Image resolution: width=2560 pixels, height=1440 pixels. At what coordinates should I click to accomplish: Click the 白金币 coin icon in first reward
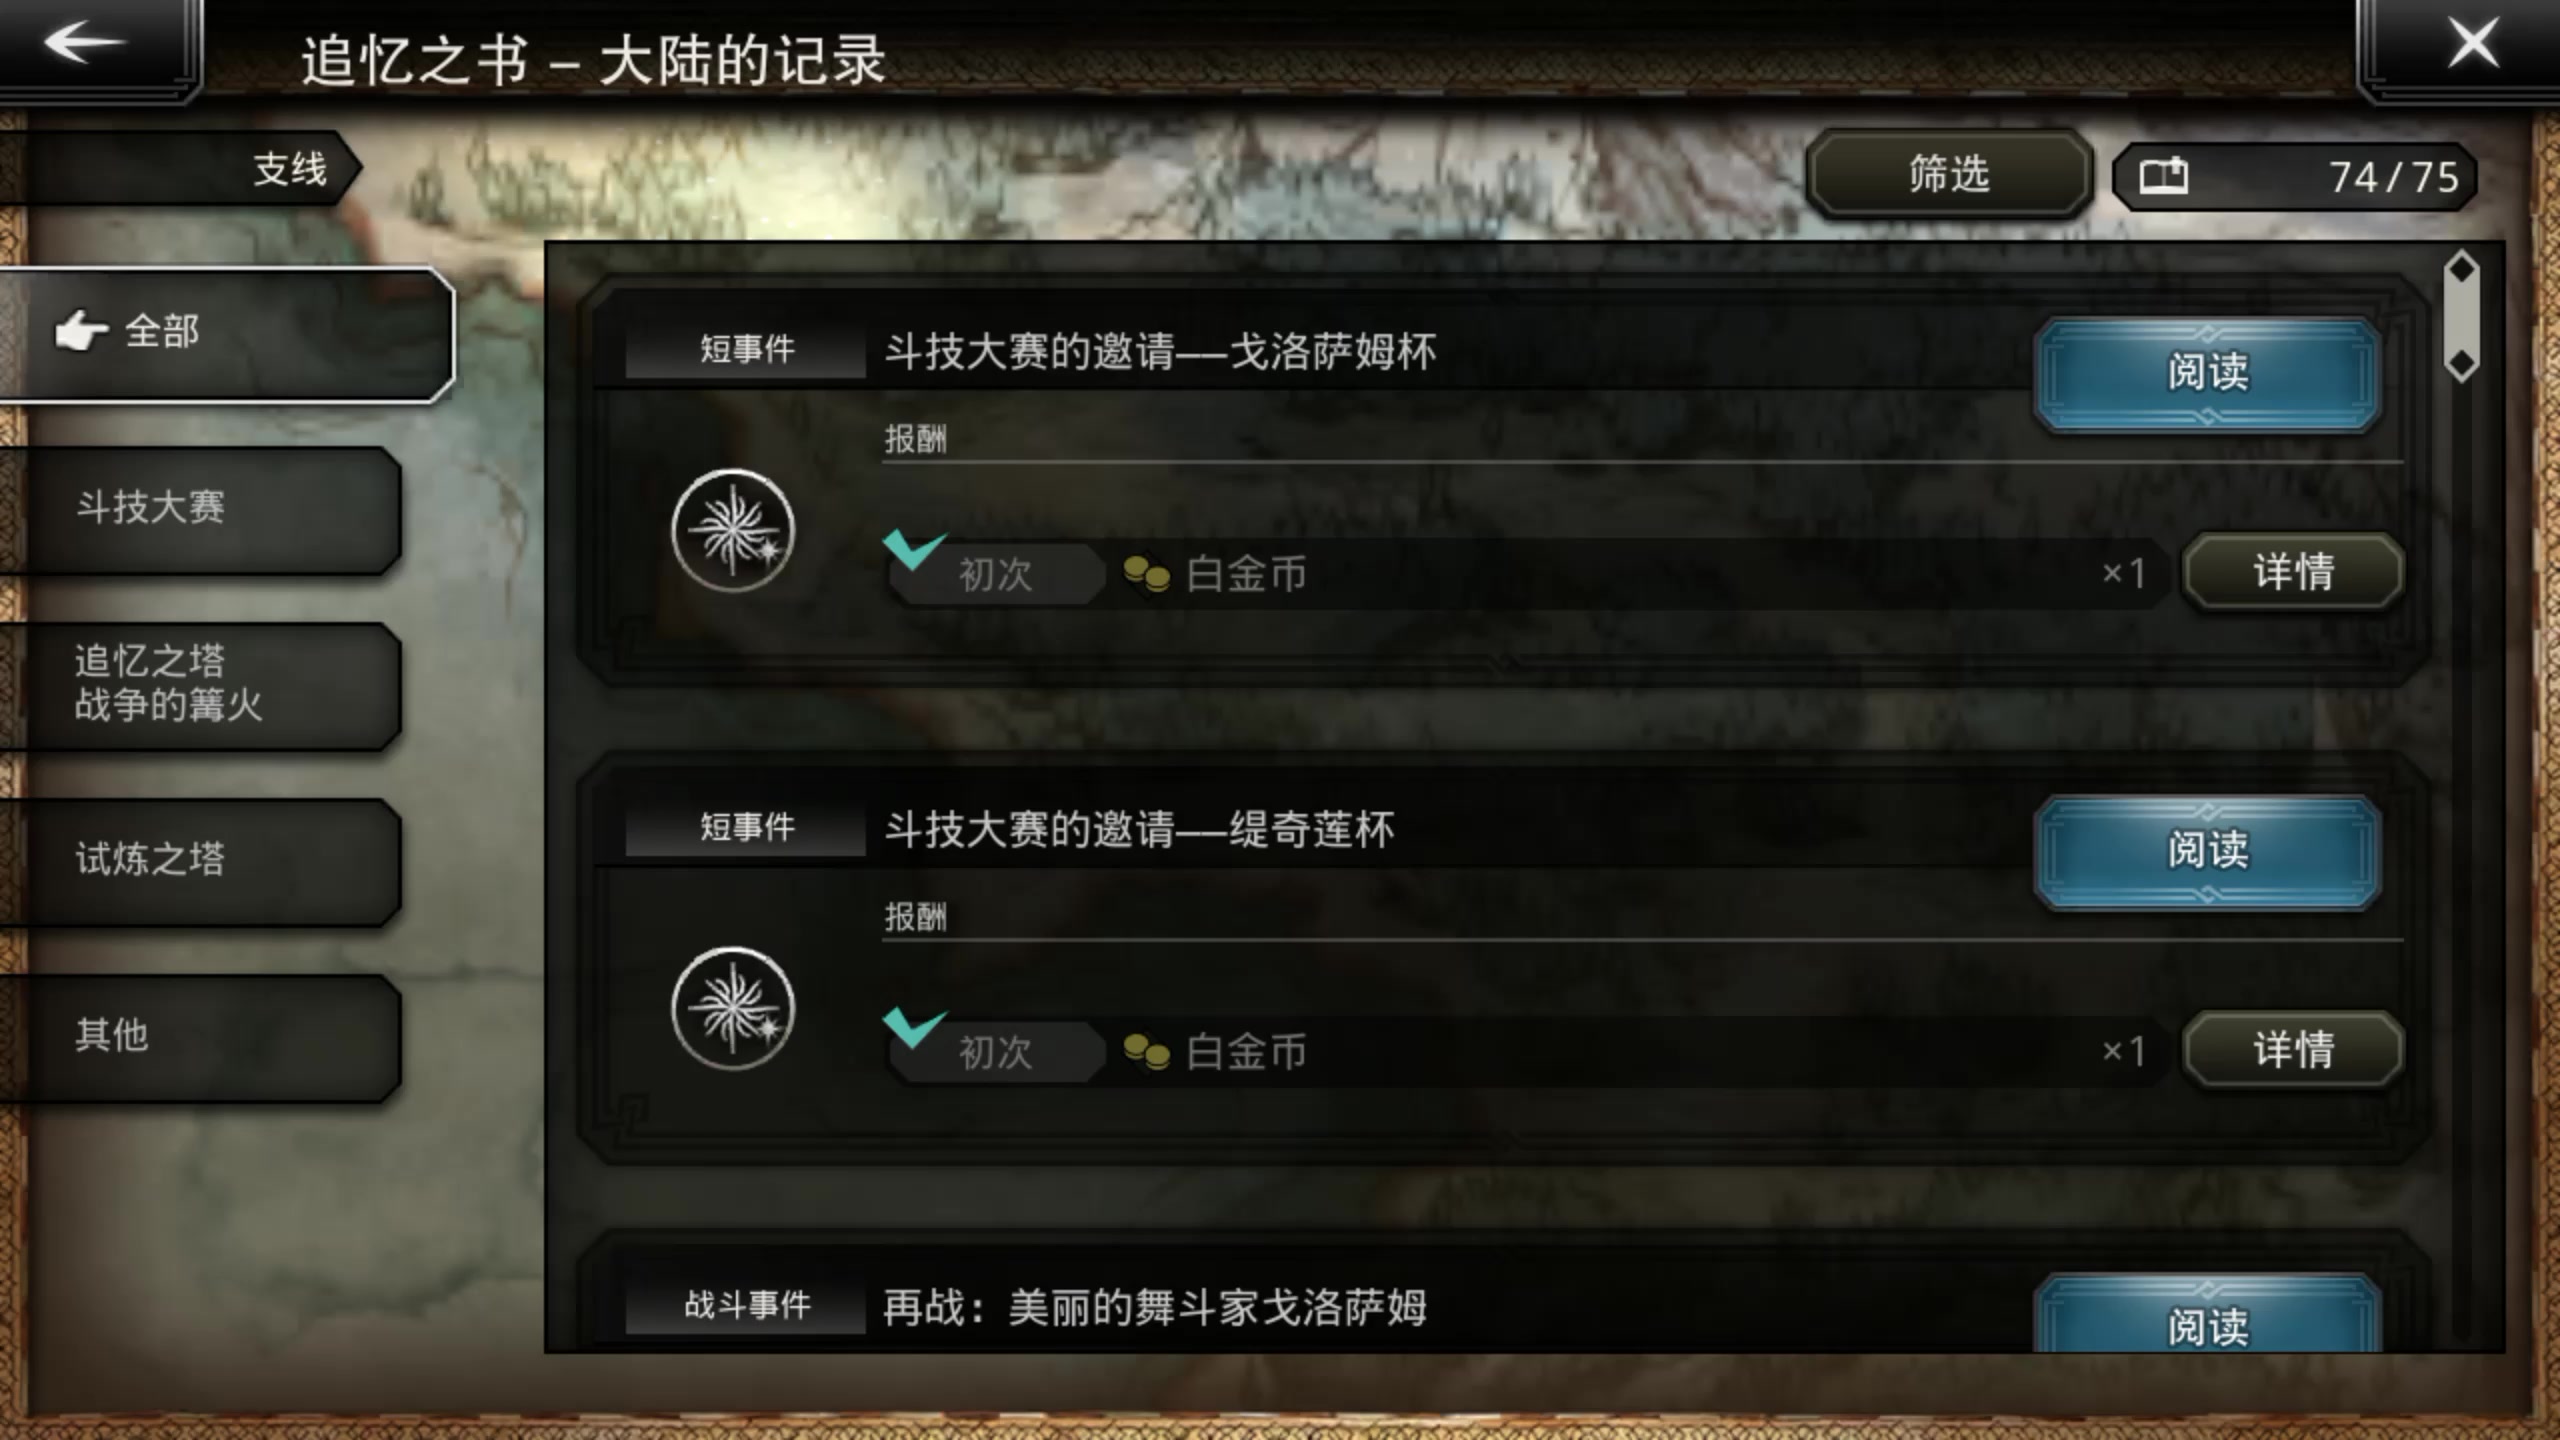[x=1146, y=574]
